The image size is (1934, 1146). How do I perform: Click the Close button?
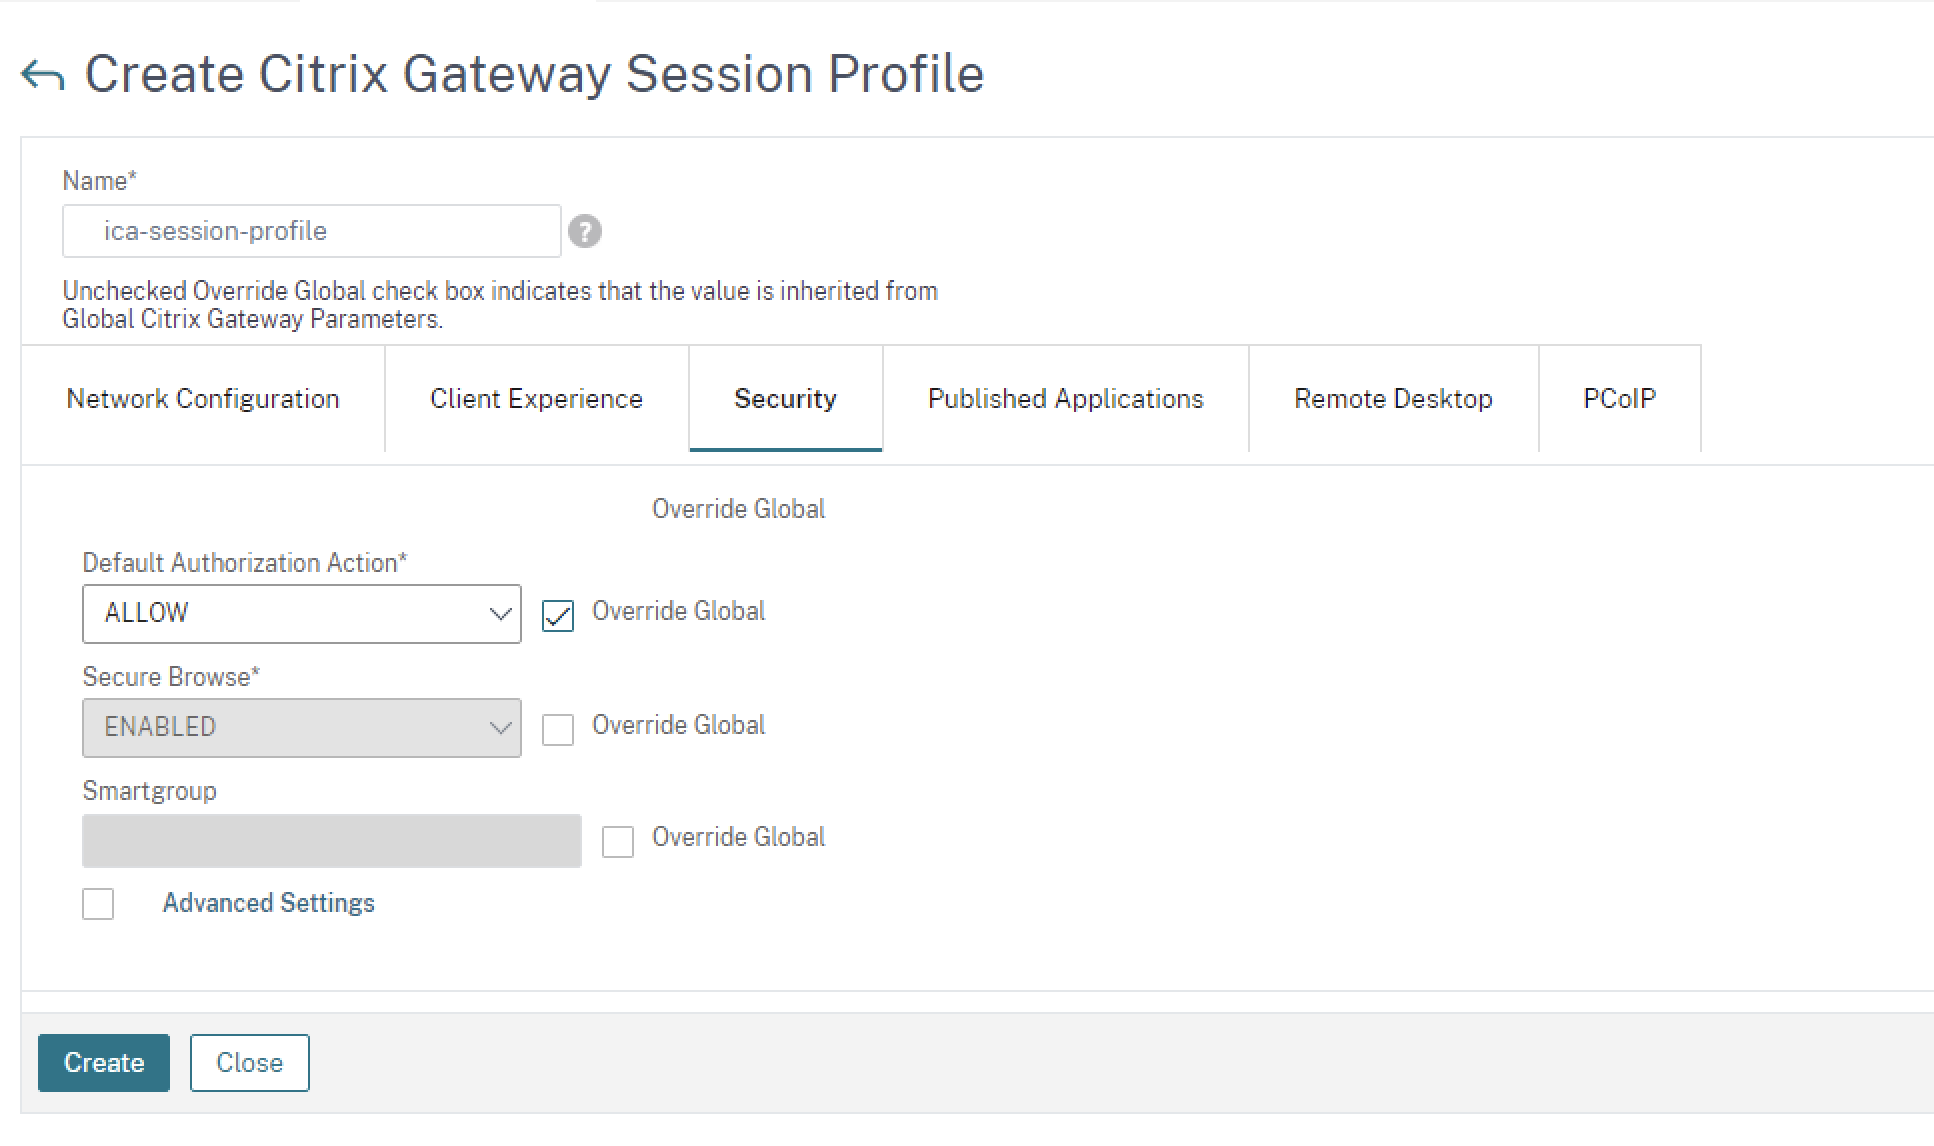[249, 1062]
